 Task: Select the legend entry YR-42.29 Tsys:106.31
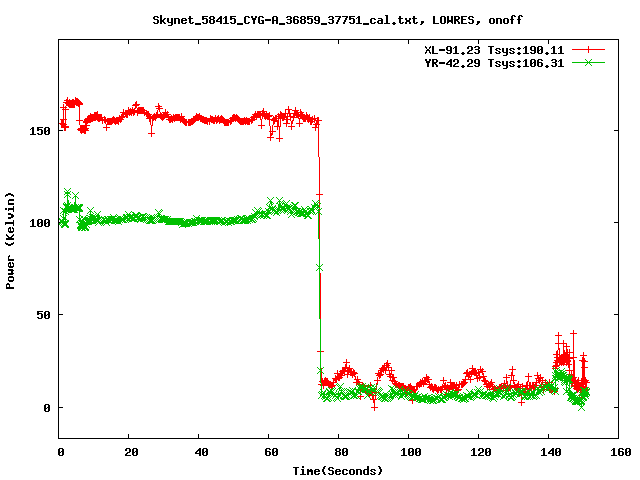(494, 63)
